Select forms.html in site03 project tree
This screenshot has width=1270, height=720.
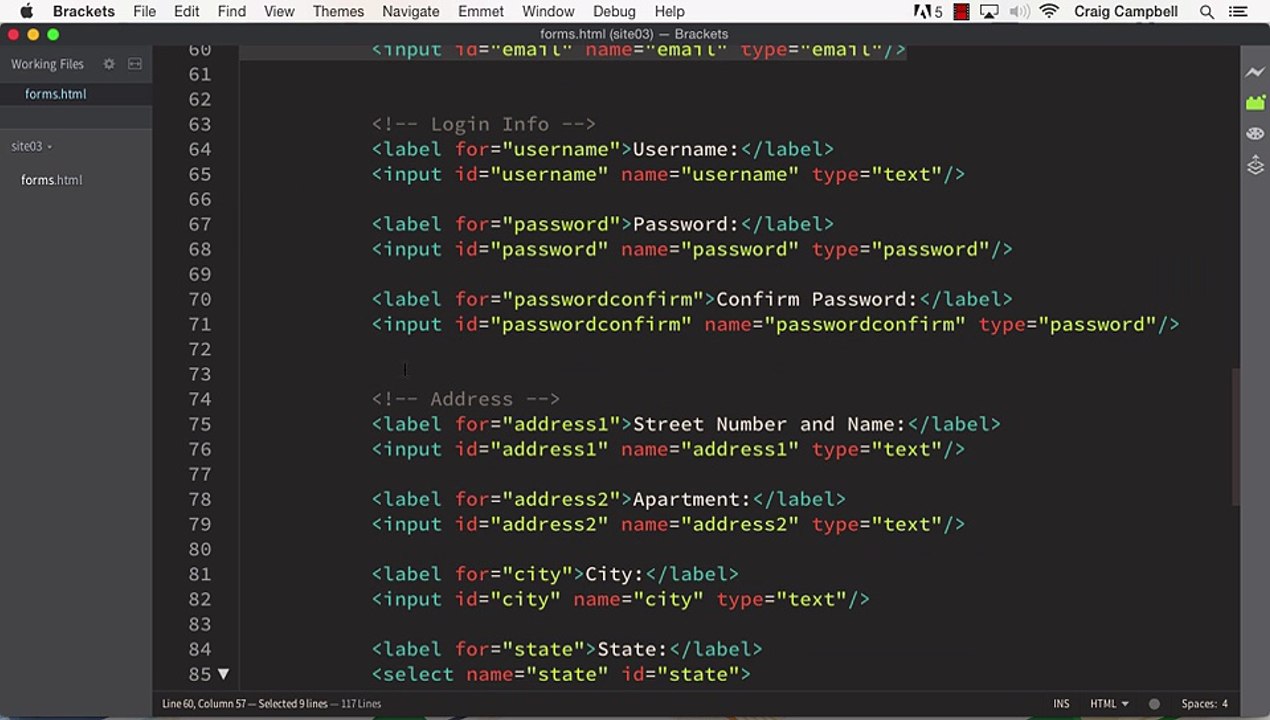pos(52,180)
